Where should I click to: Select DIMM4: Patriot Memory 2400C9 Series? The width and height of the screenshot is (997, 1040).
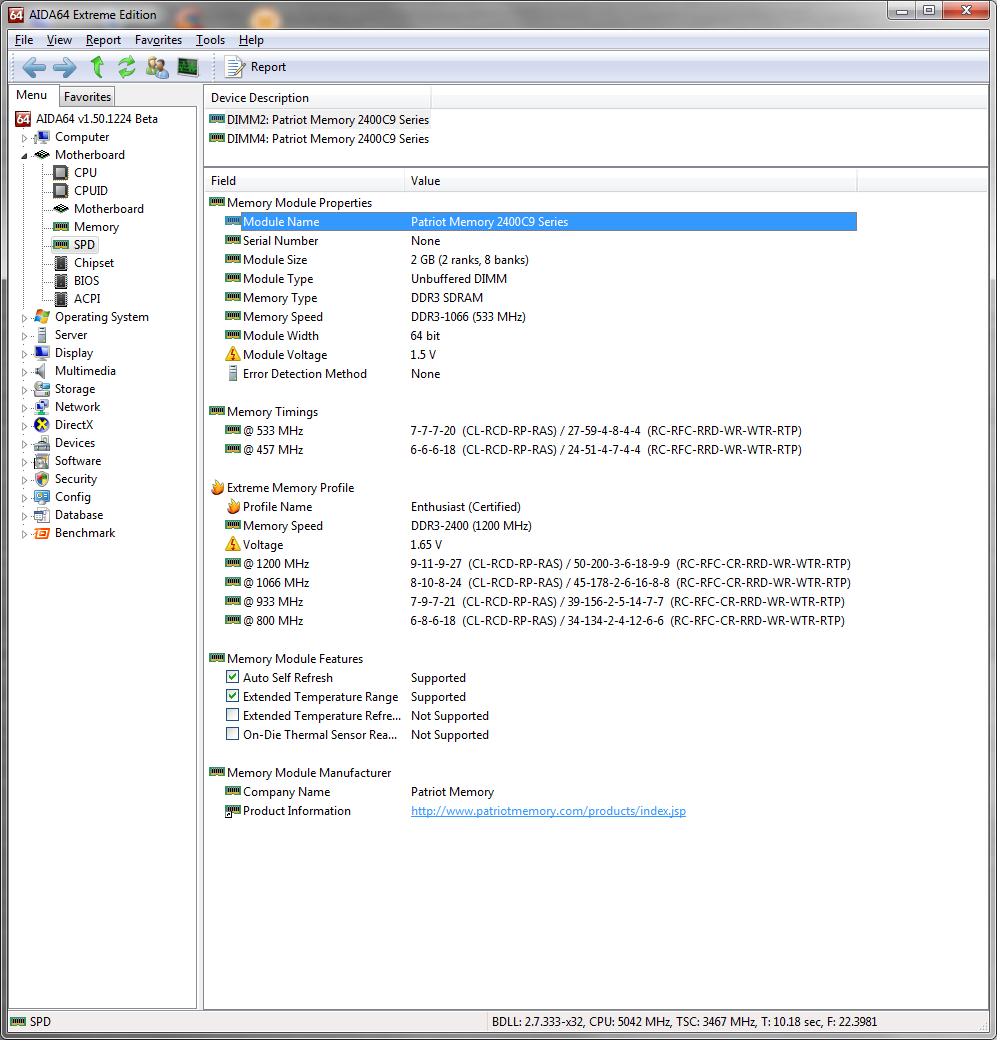328,139
